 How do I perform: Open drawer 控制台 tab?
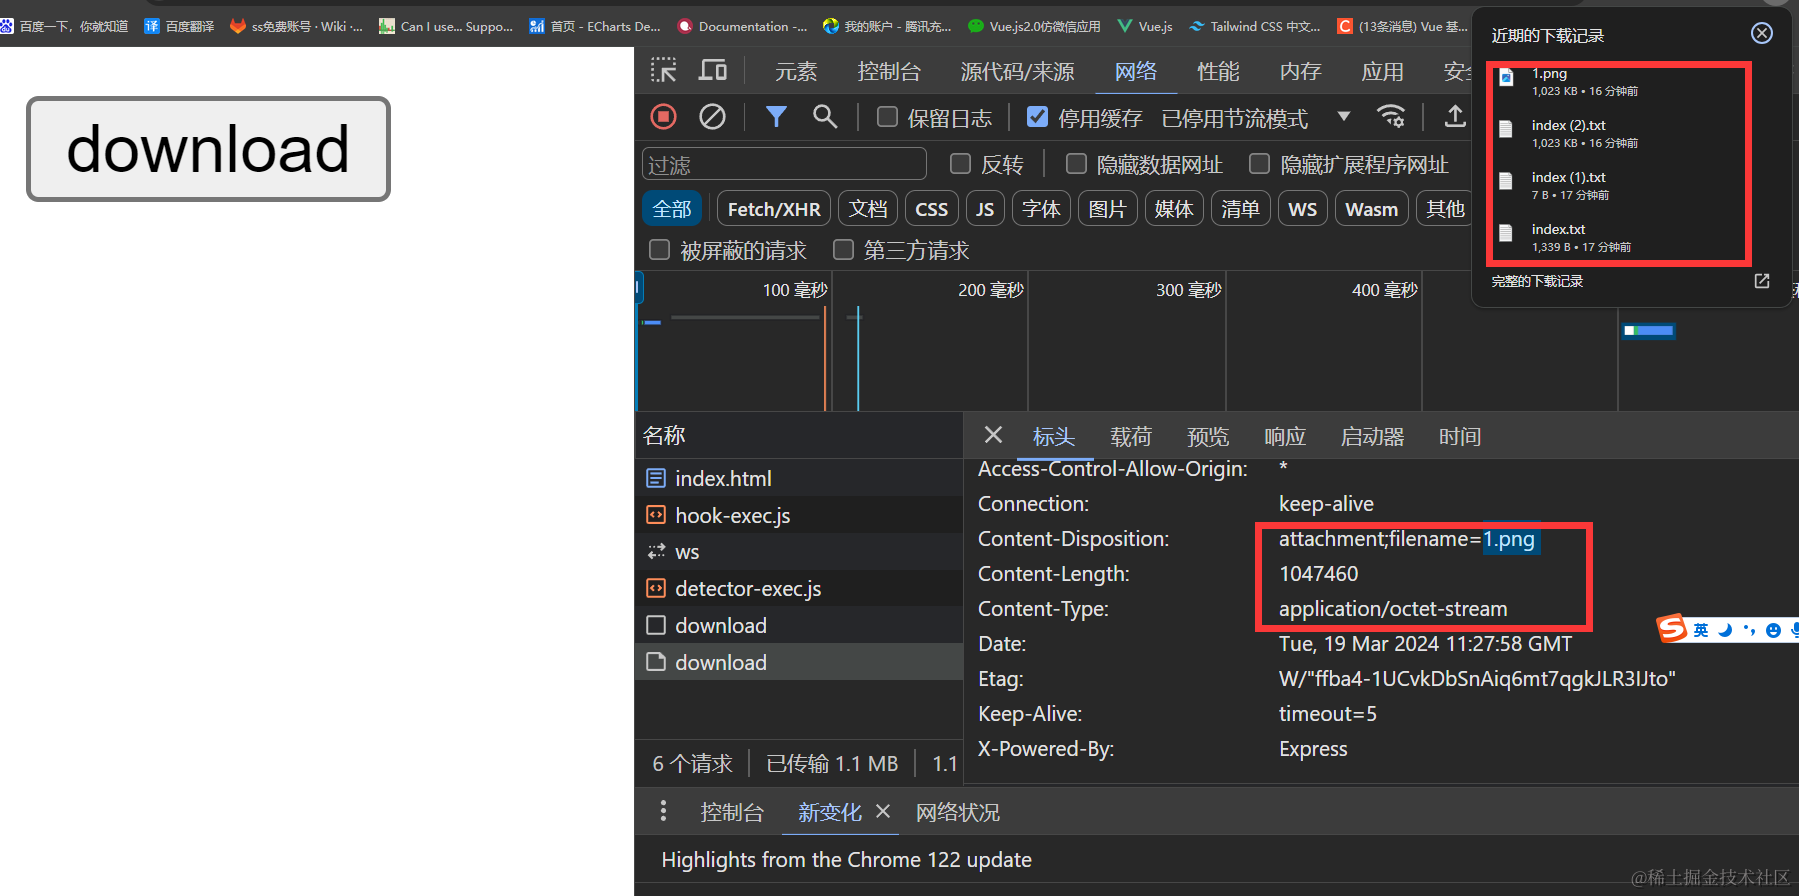click(x=732, y=812)
